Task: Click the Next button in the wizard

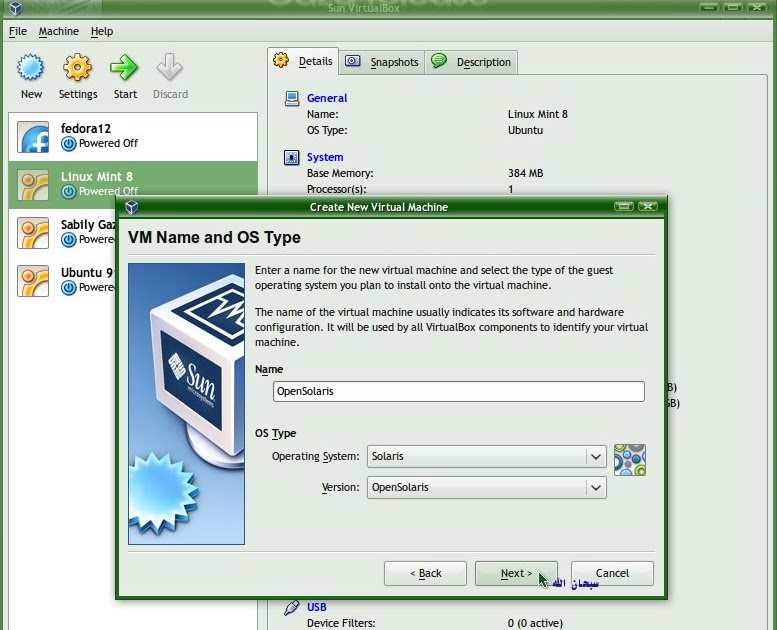Action: tap(516, 573)
